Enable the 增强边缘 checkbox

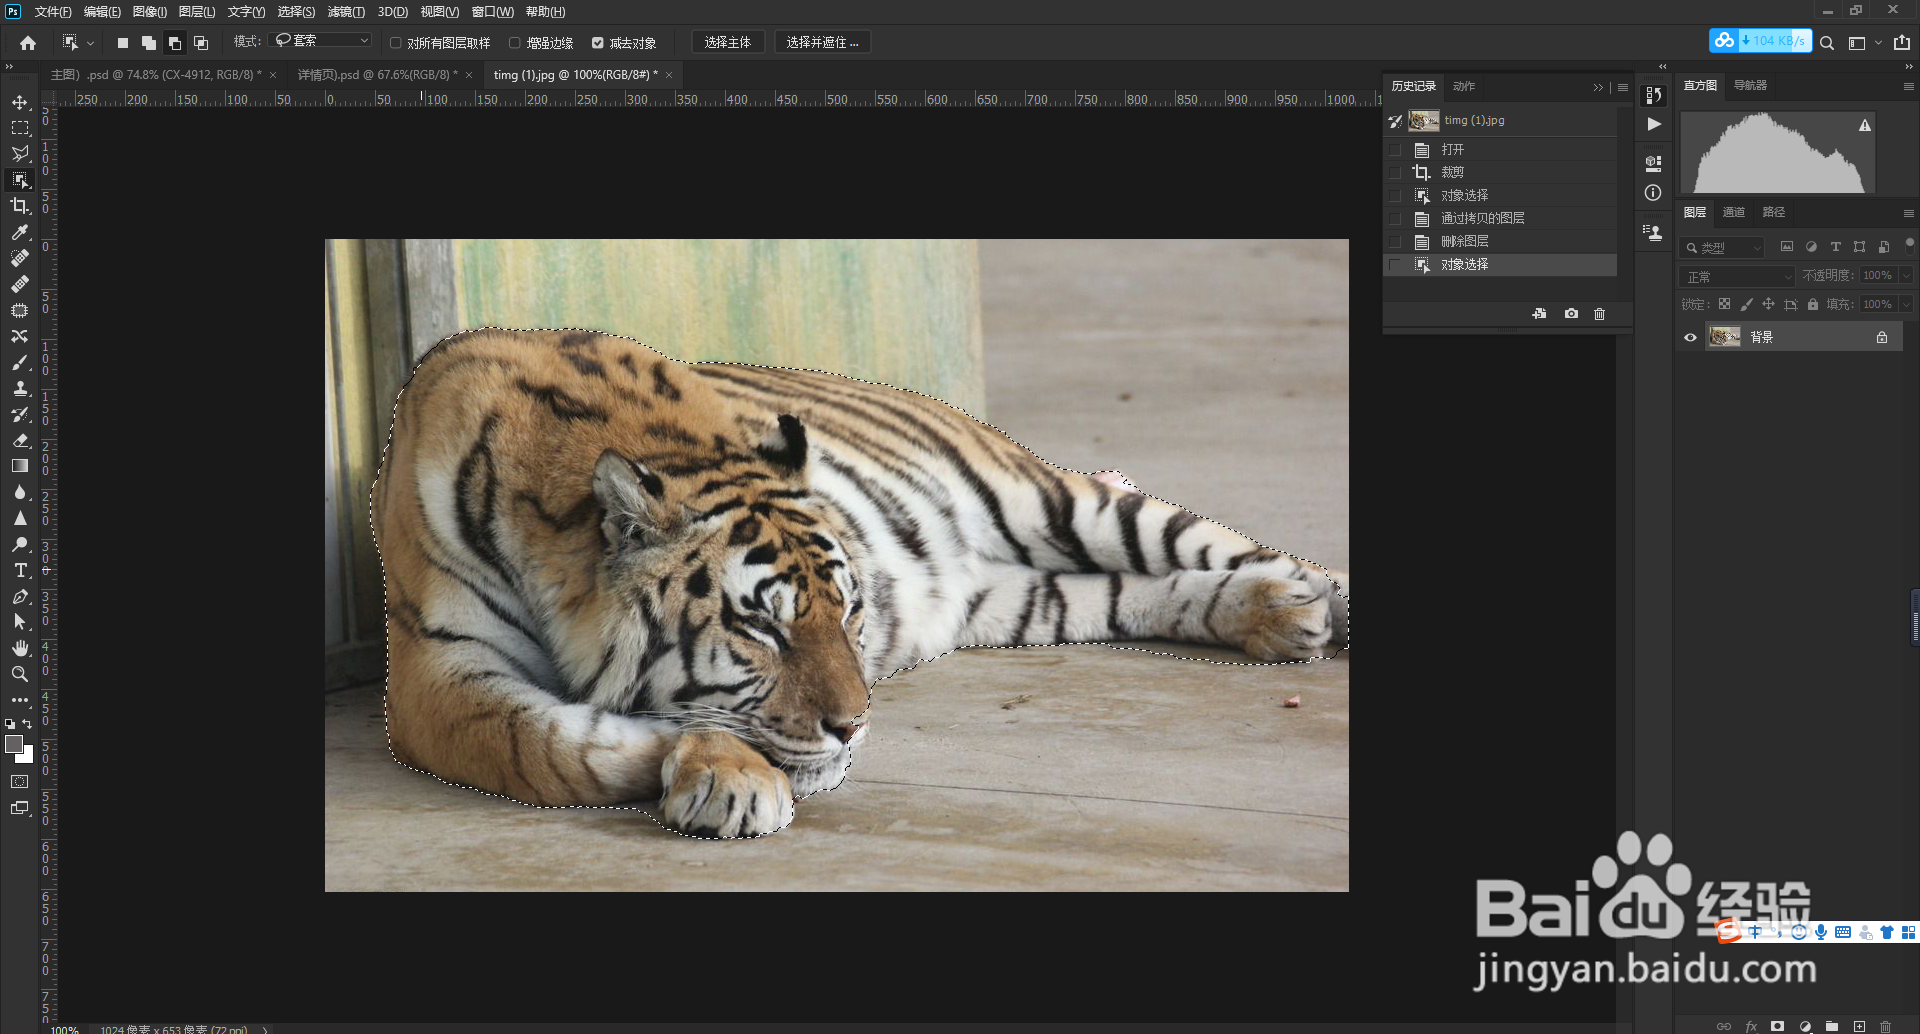[515, 43]
